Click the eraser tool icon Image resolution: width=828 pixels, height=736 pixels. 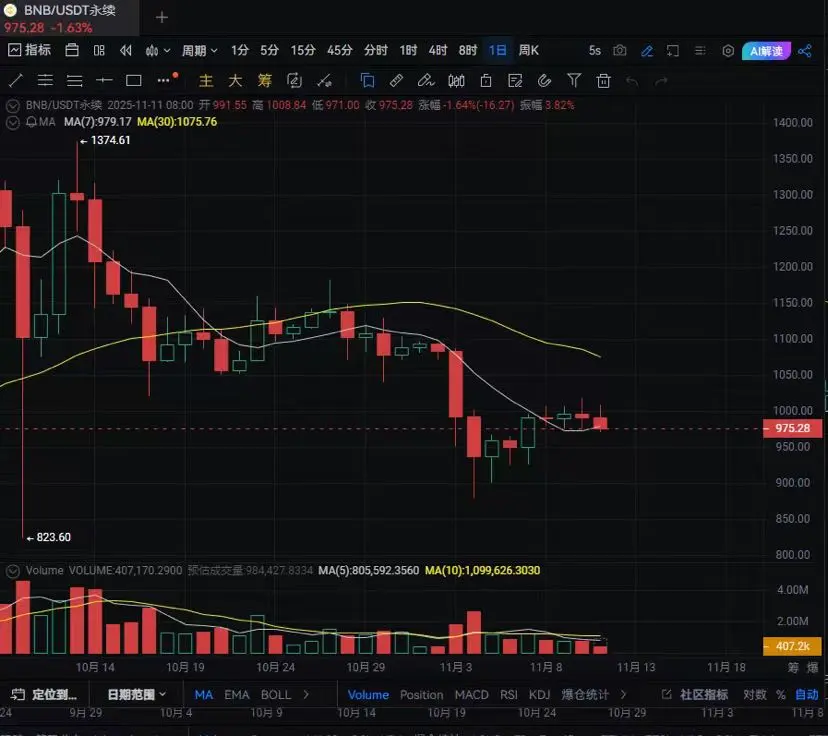tap(426, 81)
